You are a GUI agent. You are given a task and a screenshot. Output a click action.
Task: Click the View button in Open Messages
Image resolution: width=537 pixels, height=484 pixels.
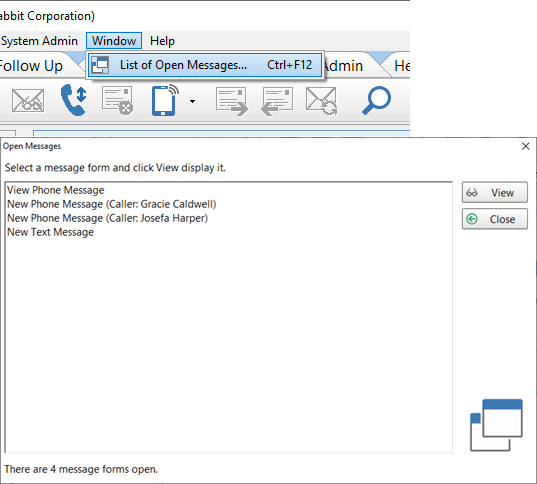[x=495, y=193]
